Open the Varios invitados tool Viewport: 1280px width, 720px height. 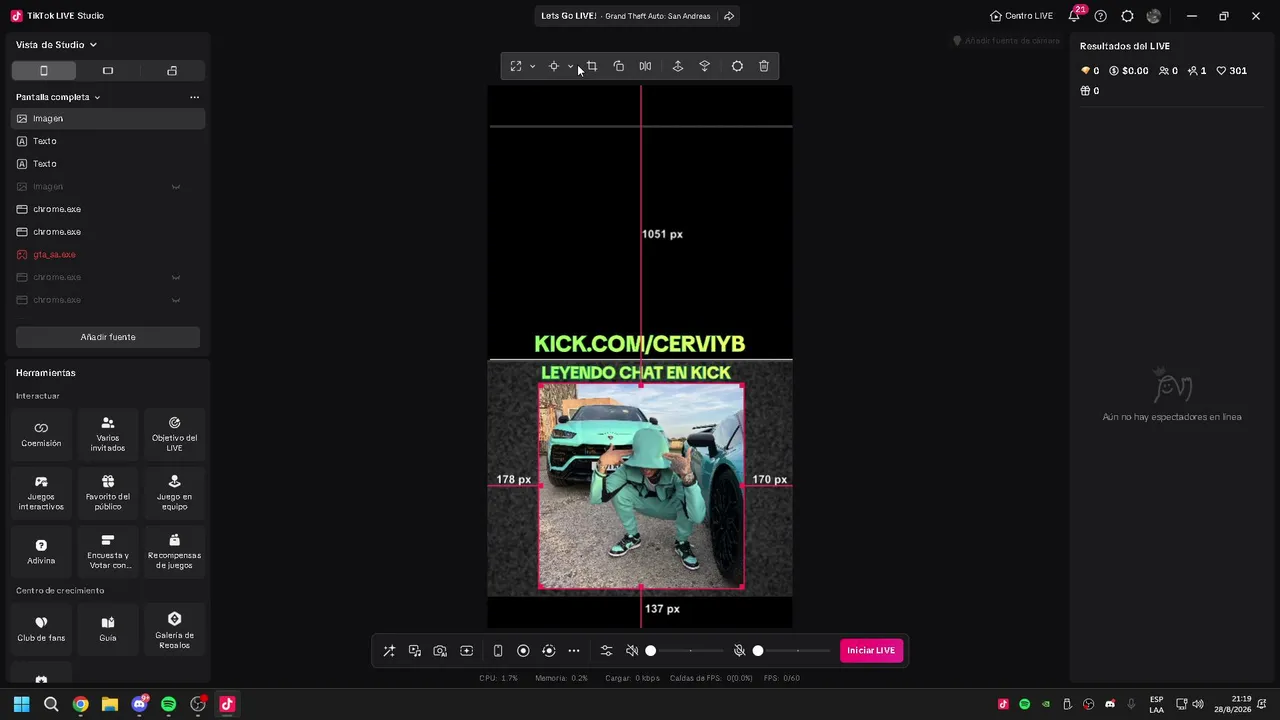(x=108, y=434)
